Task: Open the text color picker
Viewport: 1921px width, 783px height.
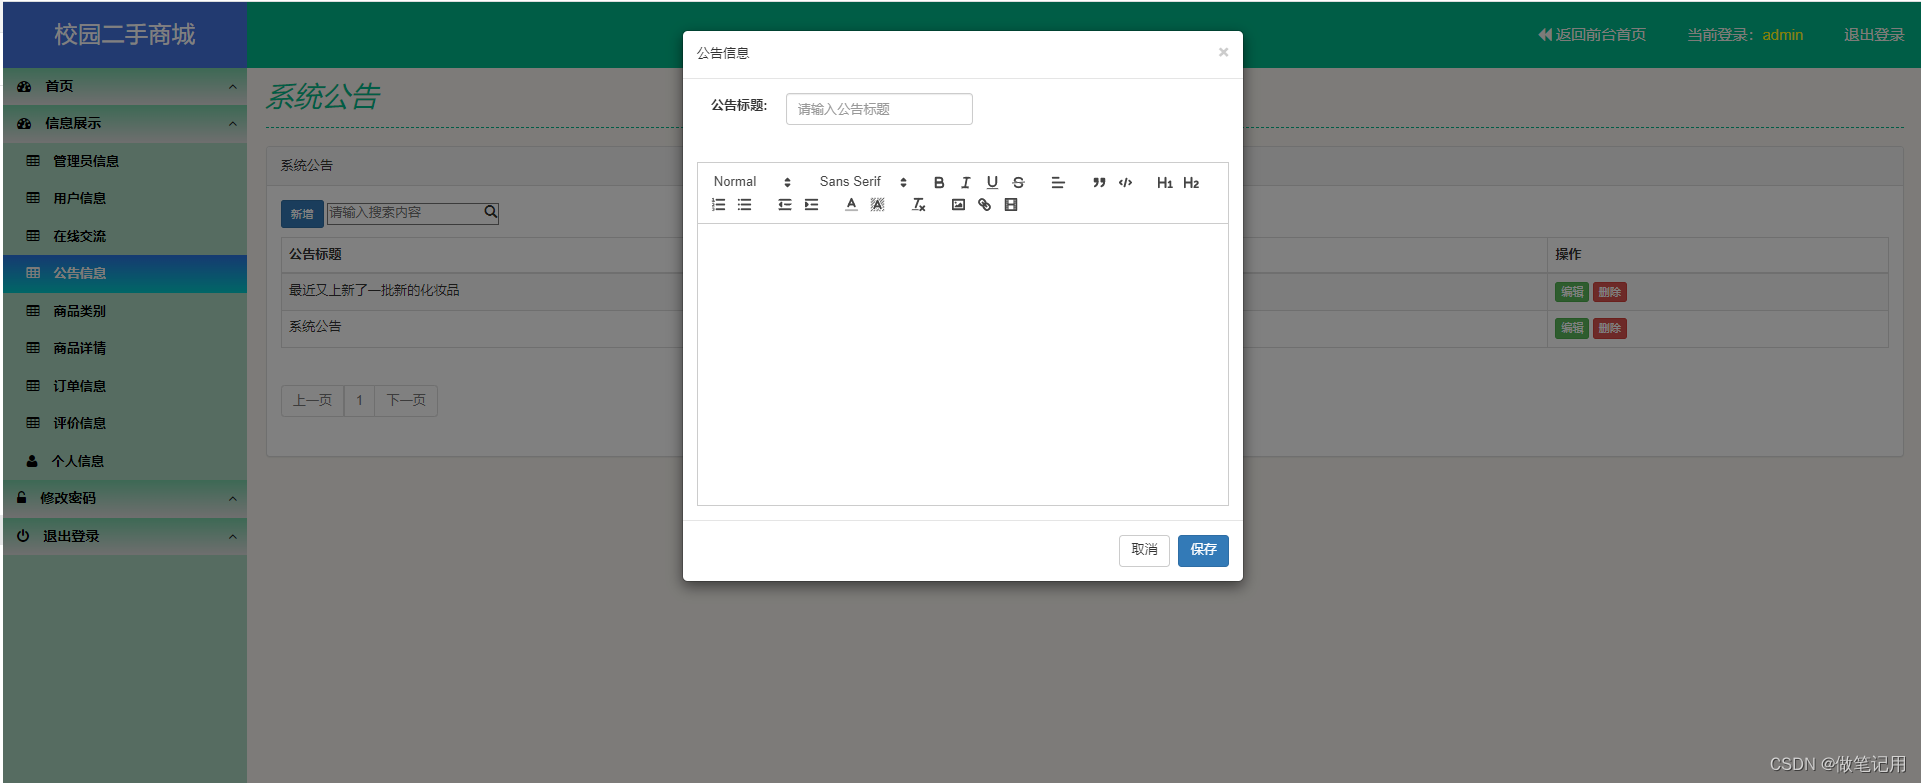Action: 851,204
